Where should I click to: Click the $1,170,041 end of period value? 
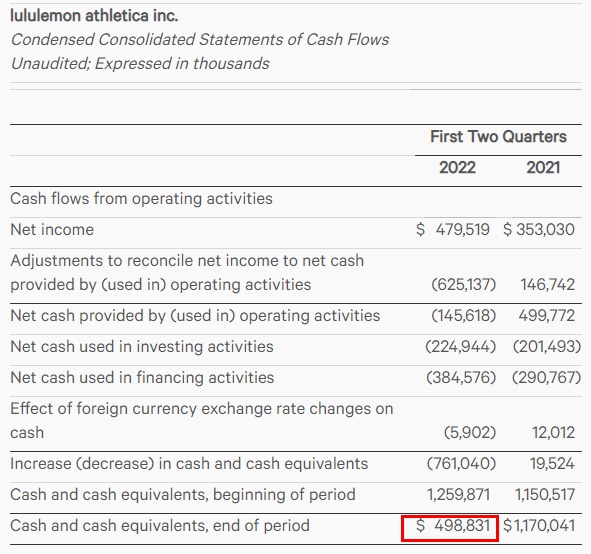(x=539, y=525)
